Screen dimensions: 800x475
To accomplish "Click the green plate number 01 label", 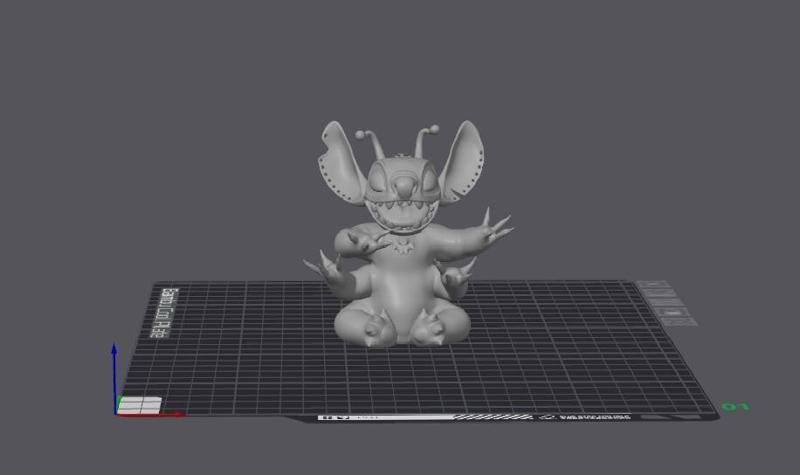I will pyautogui.click(x=735, y=407).
